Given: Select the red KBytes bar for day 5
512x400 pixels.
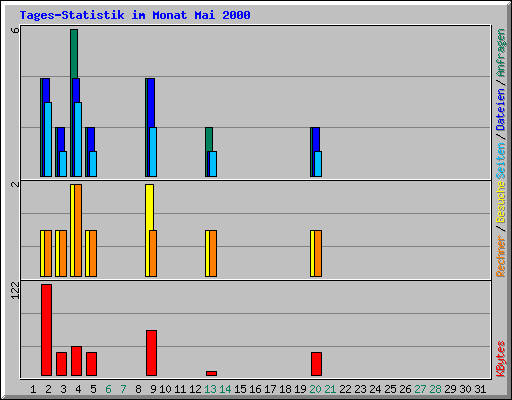Looking at the screenshot, I should 91,364.
